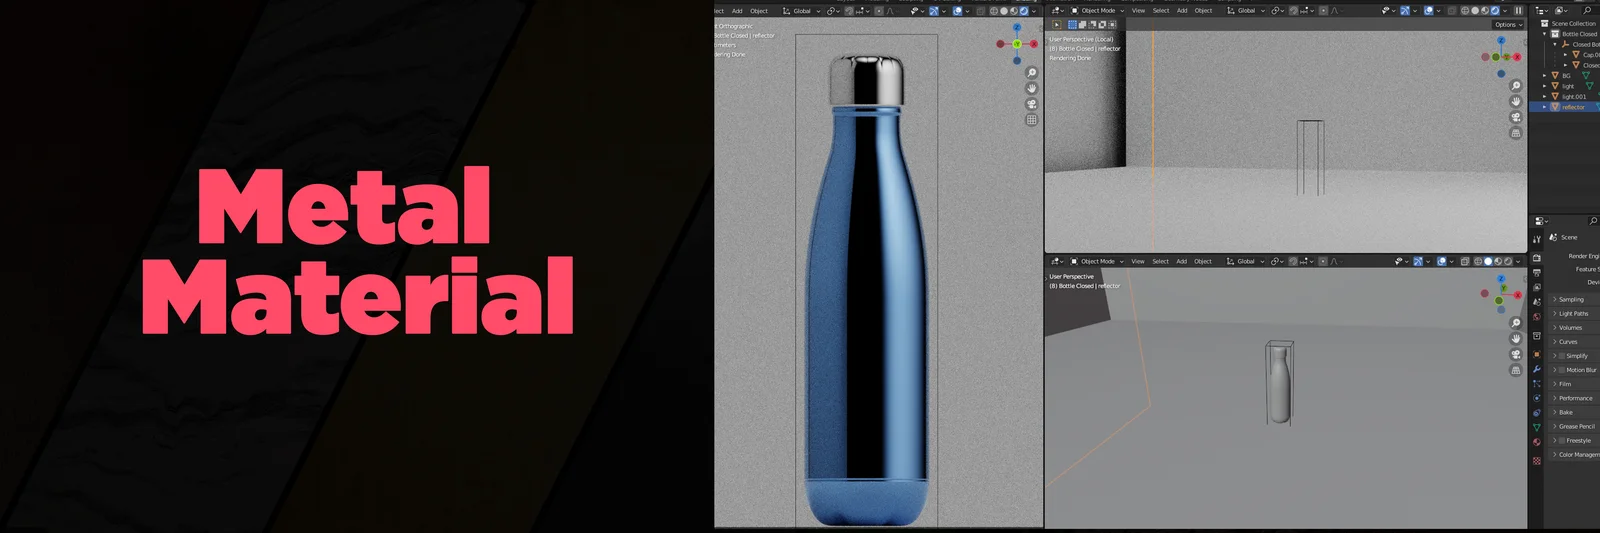
Task: Enable wireframe shading in rendered bottle viewport
Action: [994, 11]
